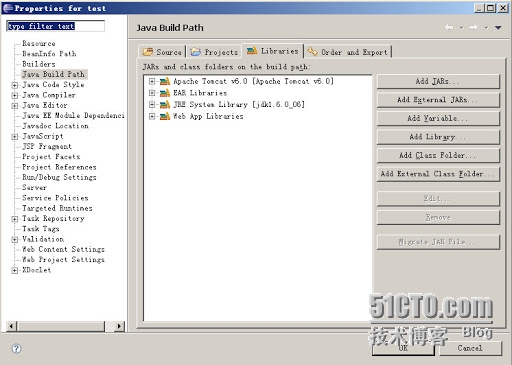Switch to the Projects tab
Viewport: 512px width, 365px height.
[x=214, y=52]
